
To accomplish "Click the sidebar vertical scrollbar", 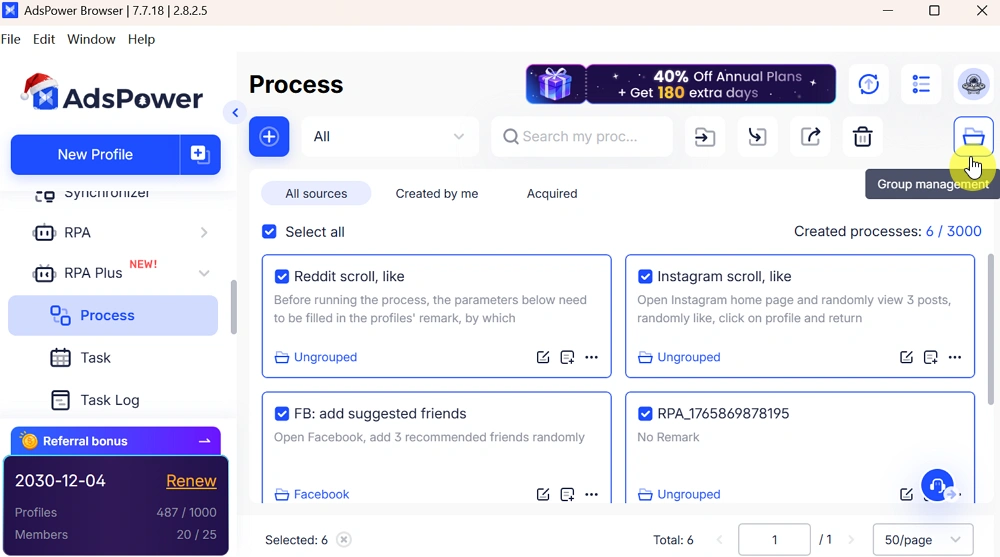I will coord(233,307).
